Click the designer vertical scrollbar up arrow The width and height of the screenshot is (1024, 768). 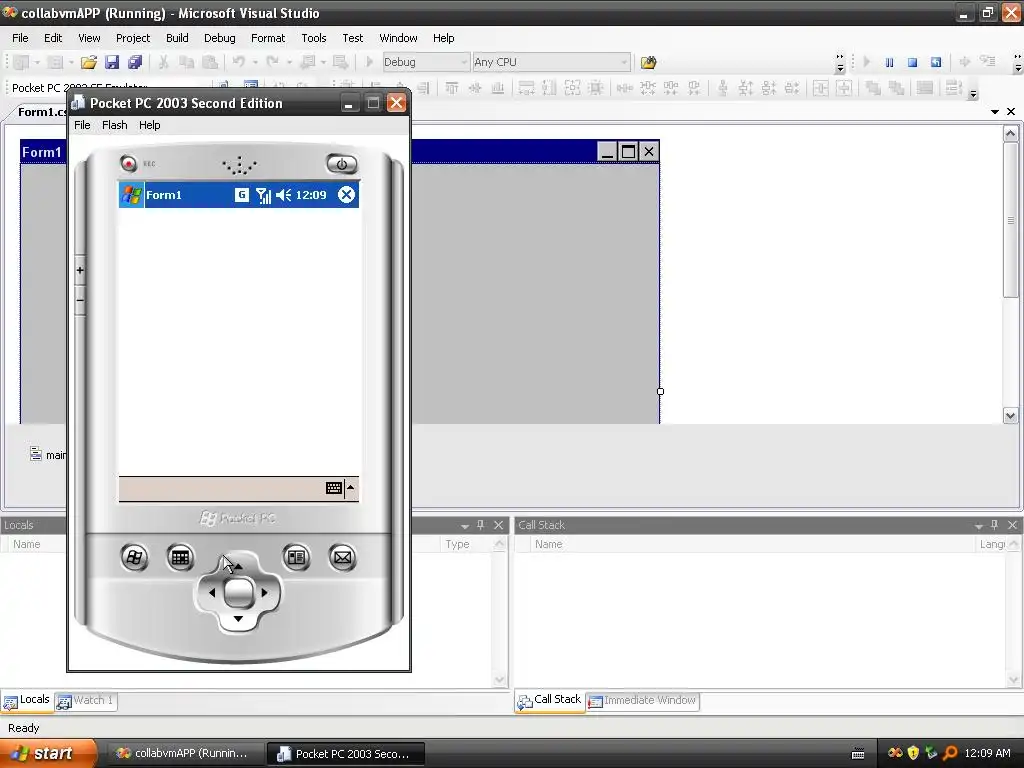point(1010,134)
